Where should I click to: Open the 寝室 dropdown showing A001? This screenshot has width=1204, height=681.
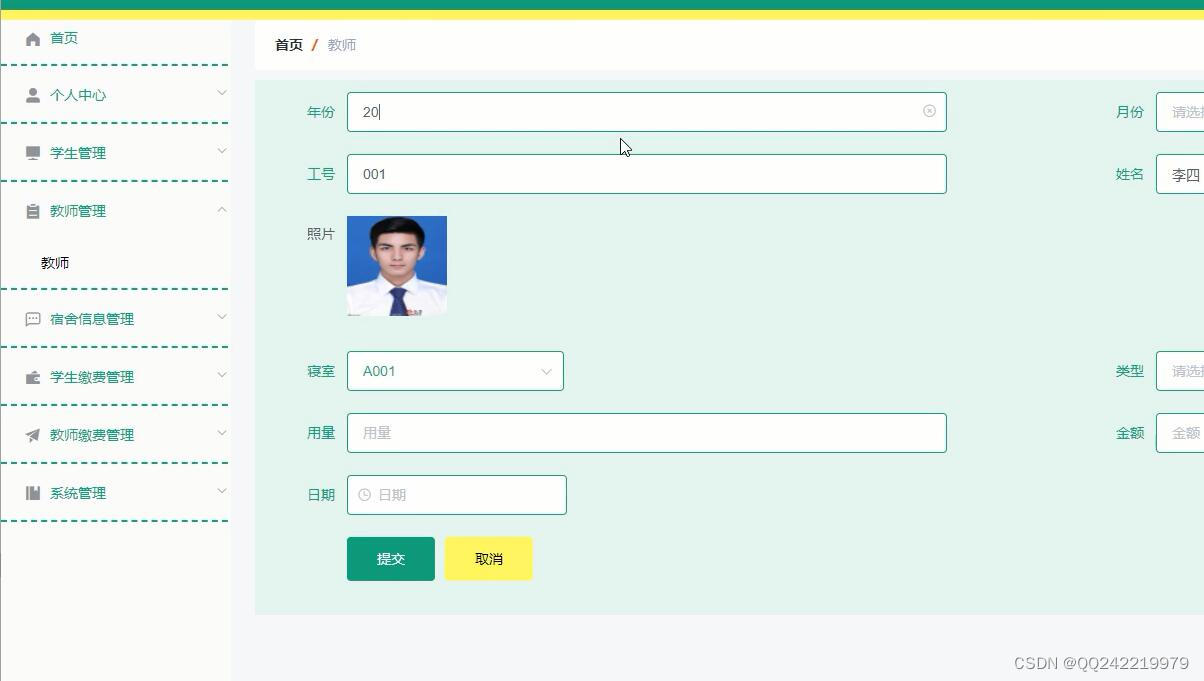click(546, 371)
